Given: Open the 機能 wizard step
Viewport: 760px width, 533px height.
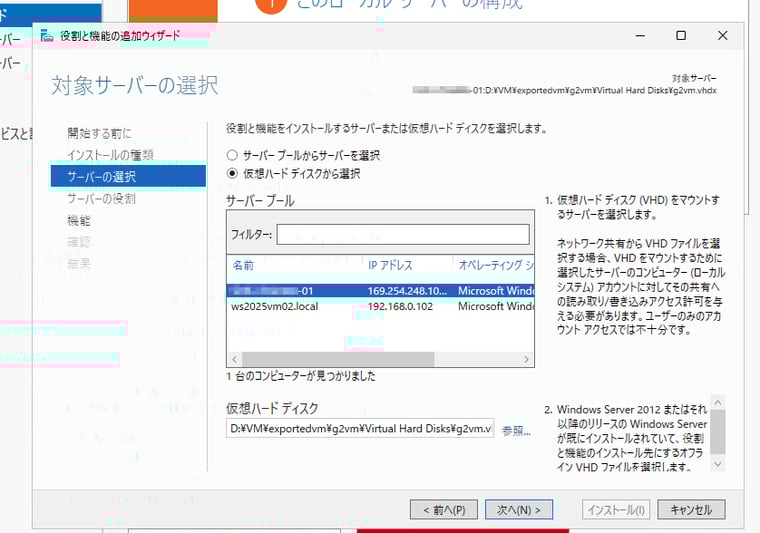Looking at the screenshot, I should (x=79, y=220).
